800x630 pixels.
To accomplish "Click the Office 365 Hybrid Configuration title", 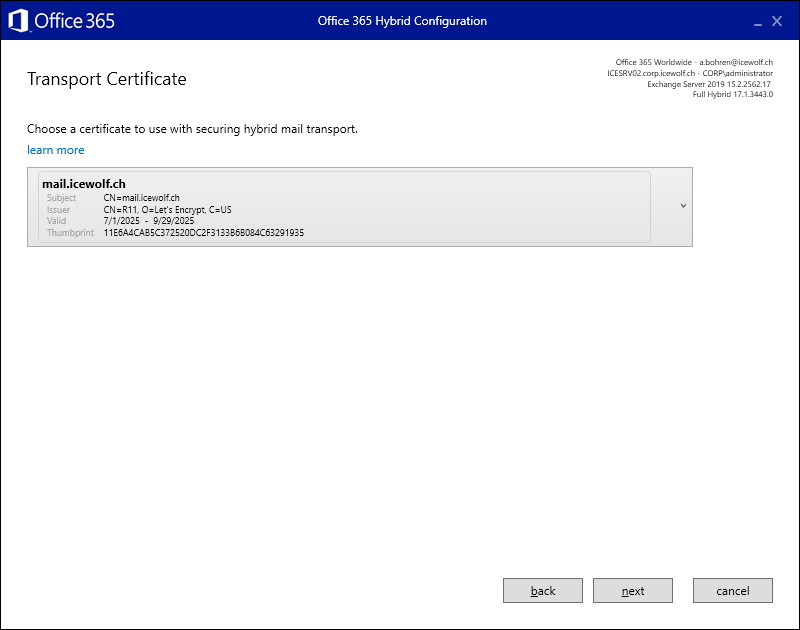I will (x=402, y=21).
